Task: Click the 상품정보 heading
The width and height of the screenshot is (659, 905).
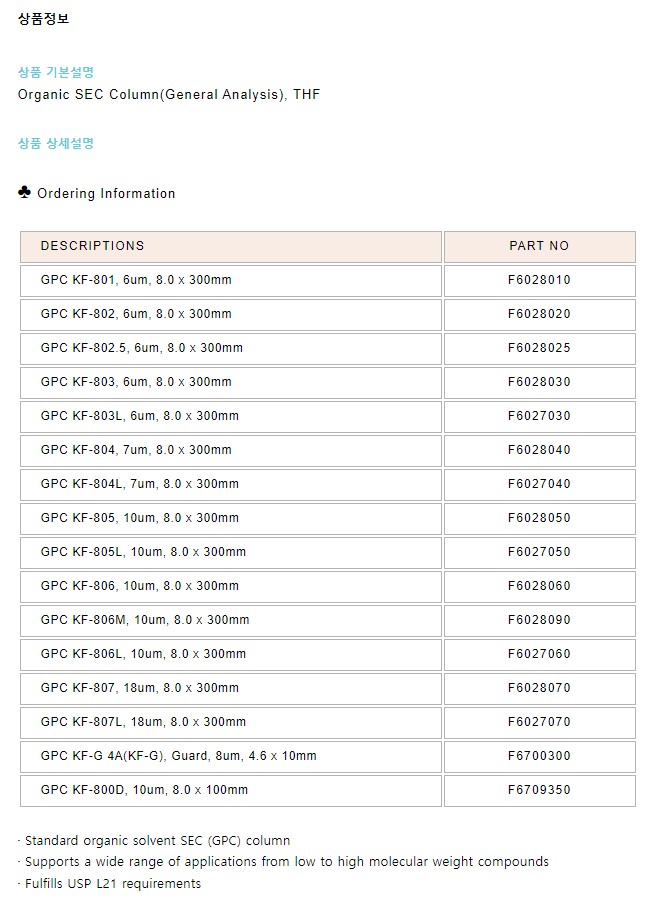Action: [44, 19]
